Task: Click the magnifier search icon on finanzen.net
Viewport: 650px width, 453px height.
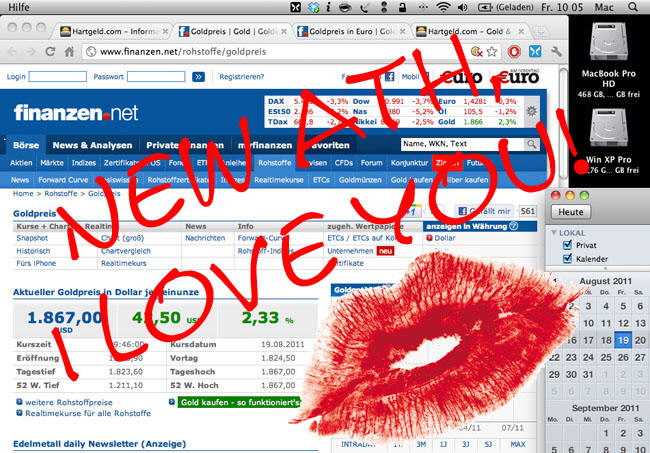Action: pyautogui.click(x=531, y=144)
